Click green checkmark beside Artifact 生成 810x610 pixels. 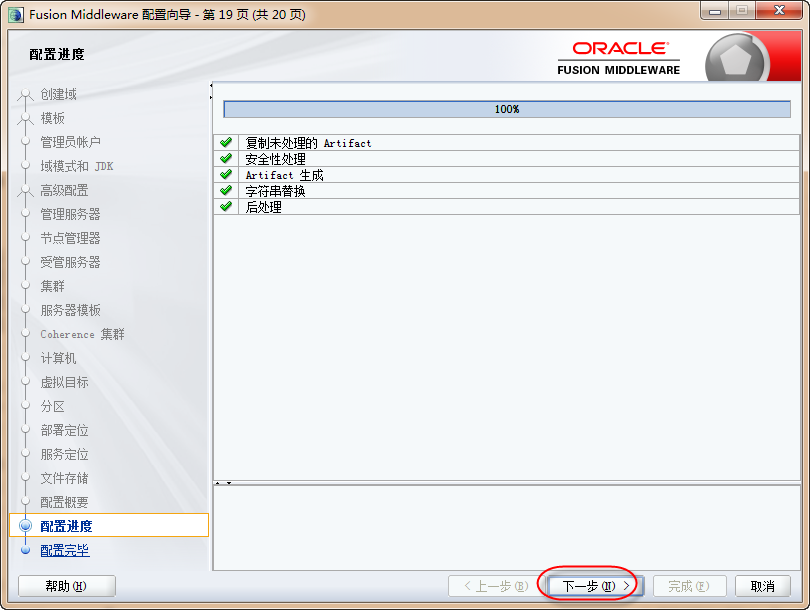[x=226, y=174]
